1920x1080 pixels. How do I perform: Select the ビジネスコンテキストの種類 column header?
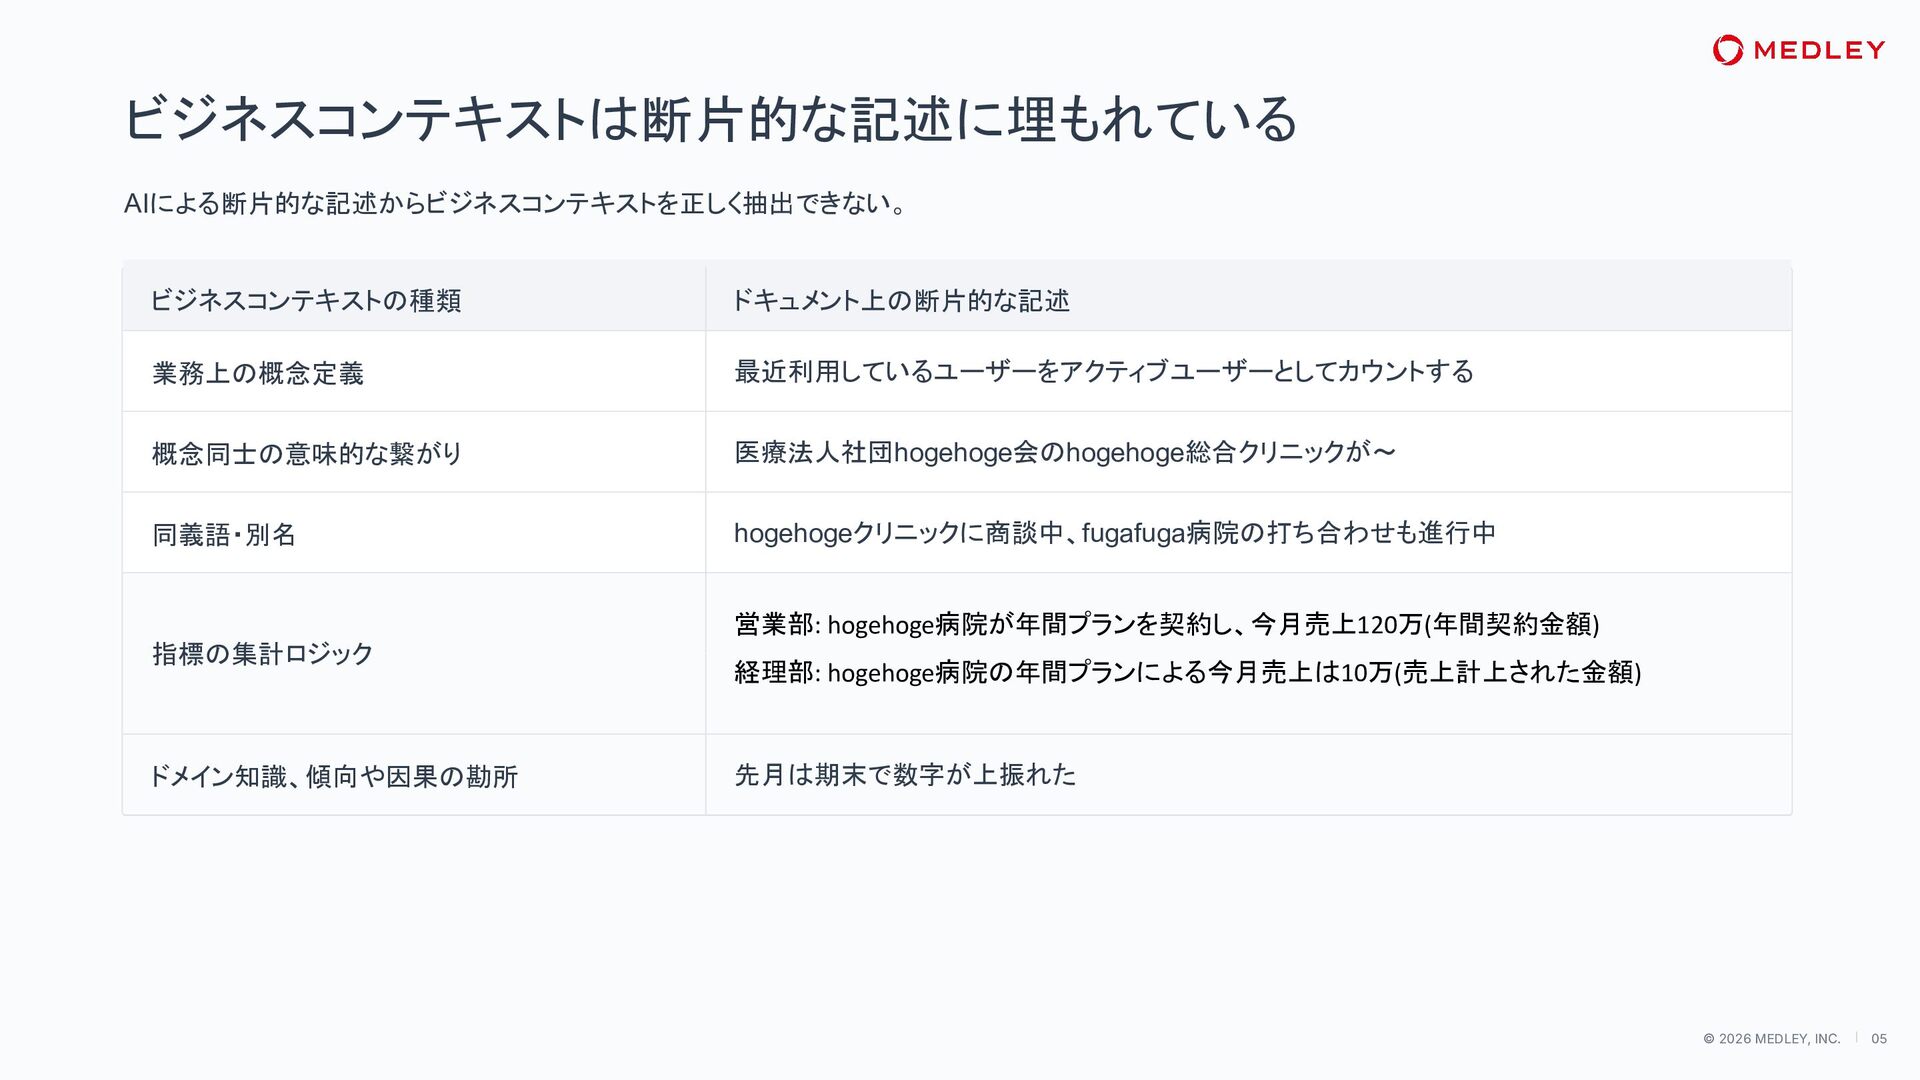coord(306,300)
